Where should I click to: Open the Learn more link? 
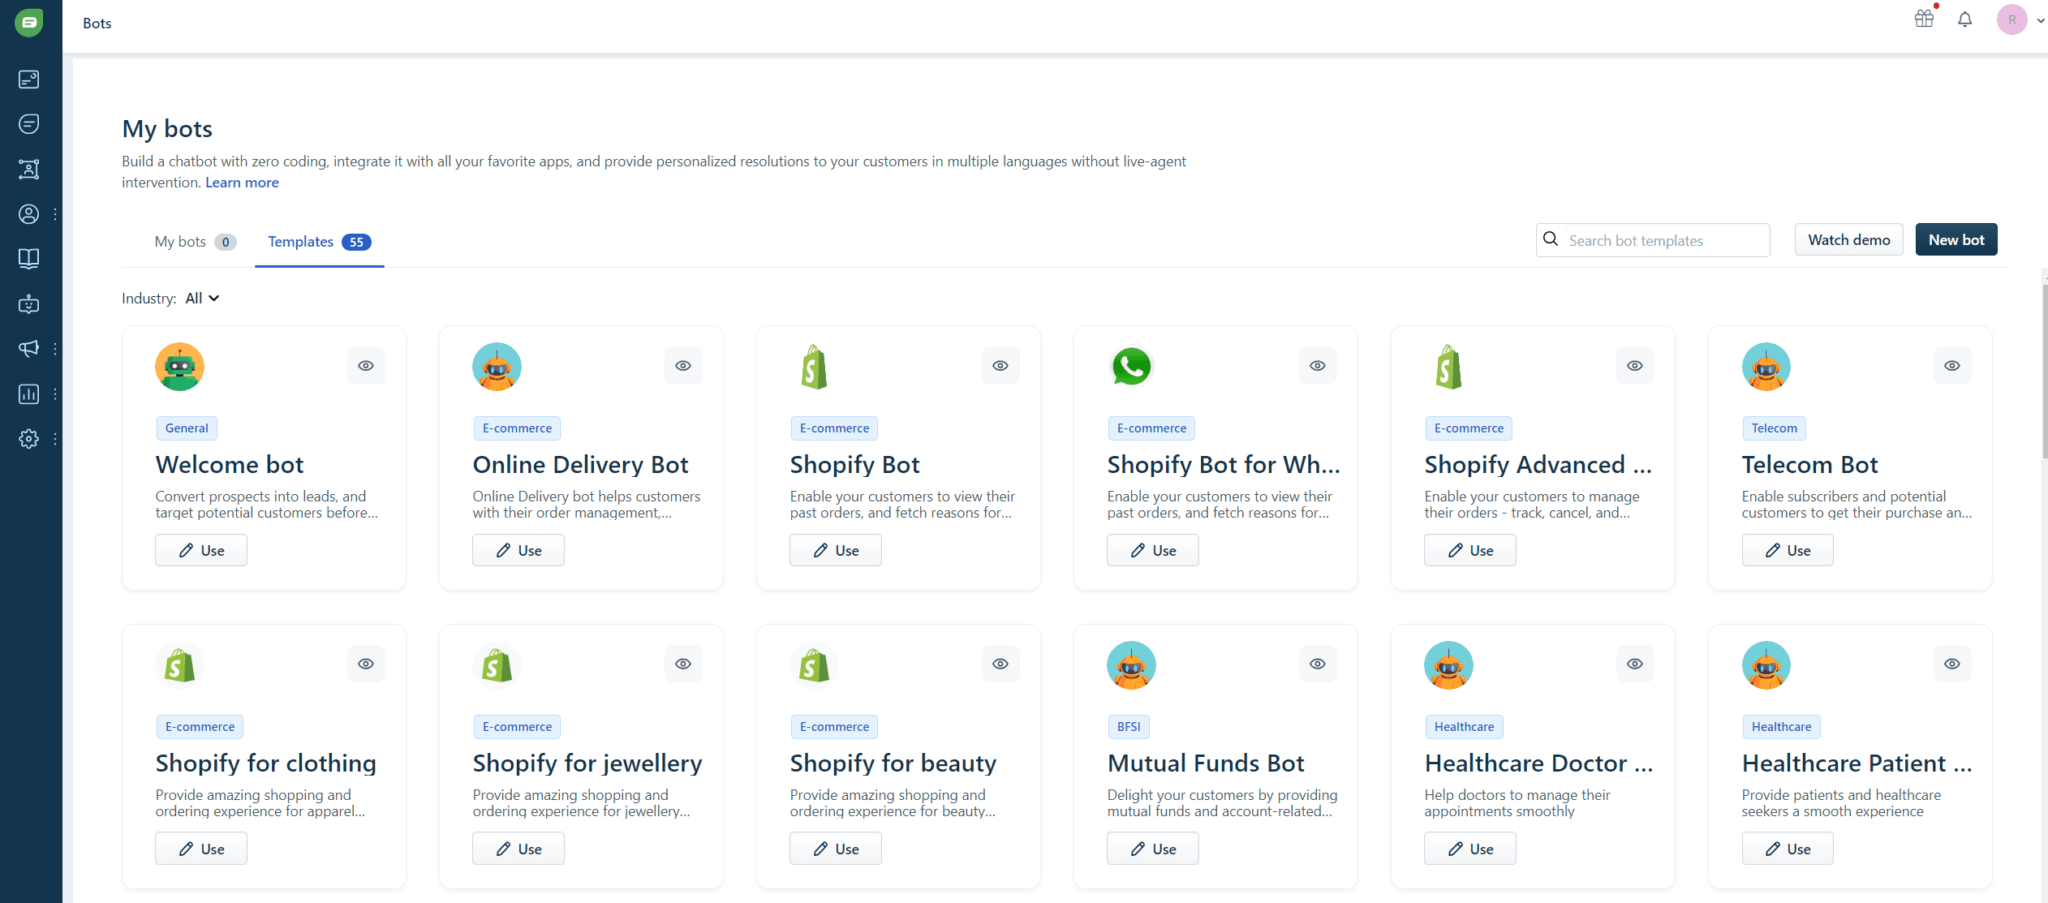pos(241,182)
